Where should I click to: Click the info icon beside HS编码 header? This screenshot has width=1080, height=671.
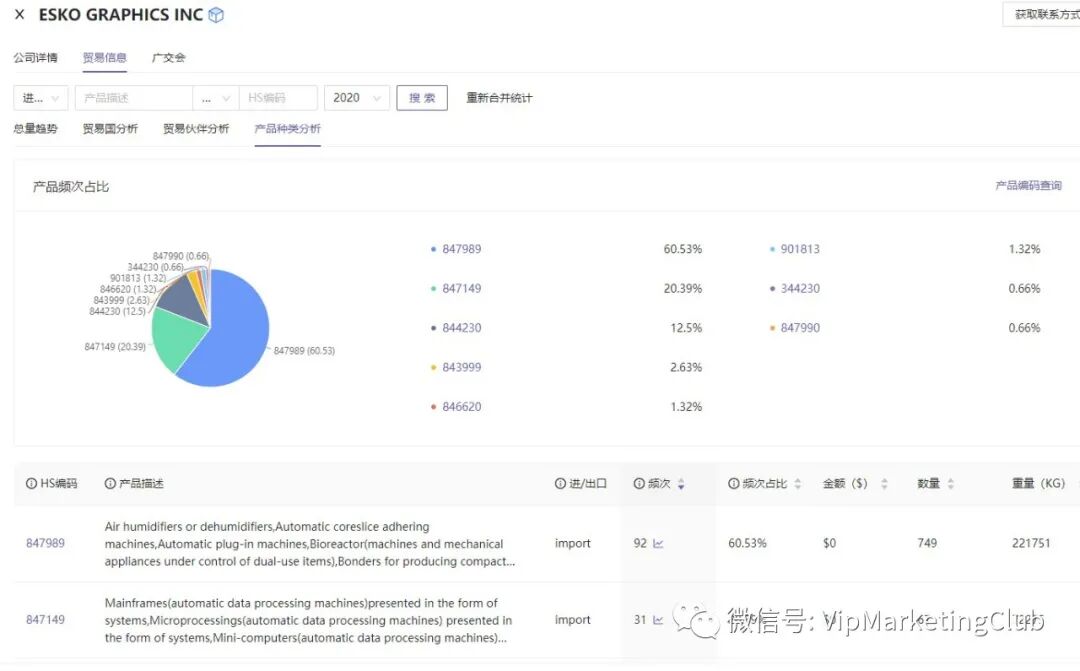click(31, 484)
